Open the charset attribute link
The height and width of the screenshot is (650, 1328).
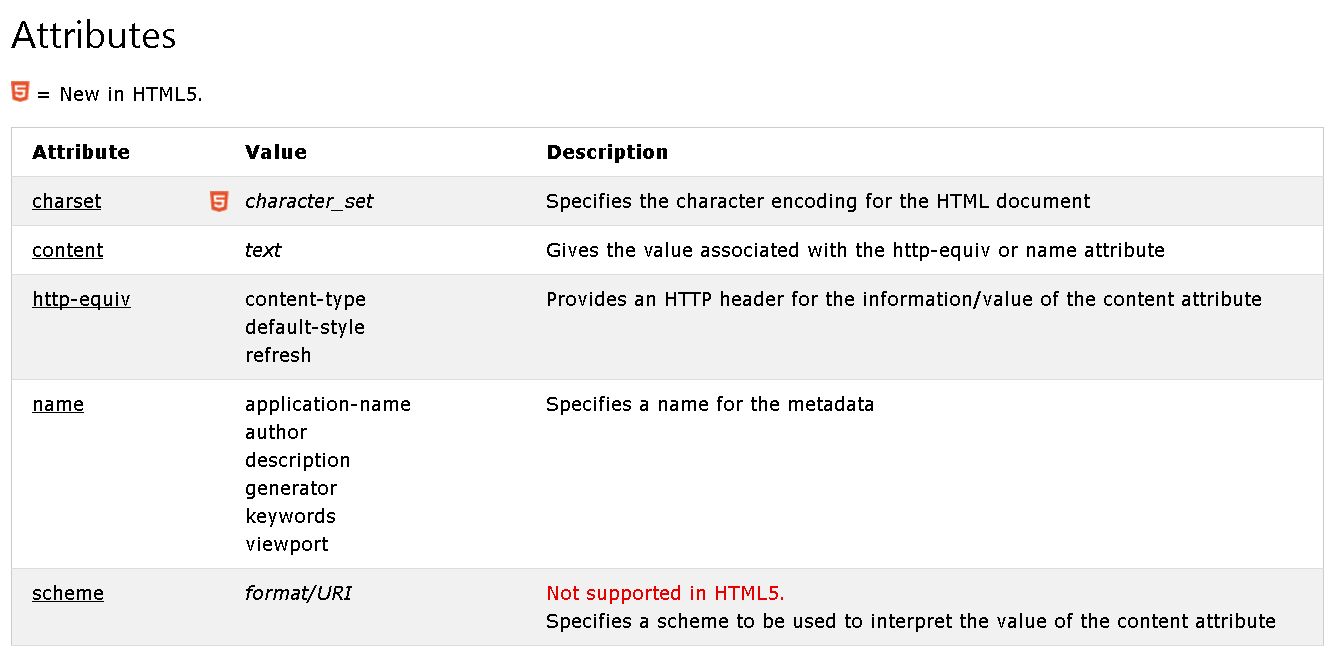click(67, 201)
